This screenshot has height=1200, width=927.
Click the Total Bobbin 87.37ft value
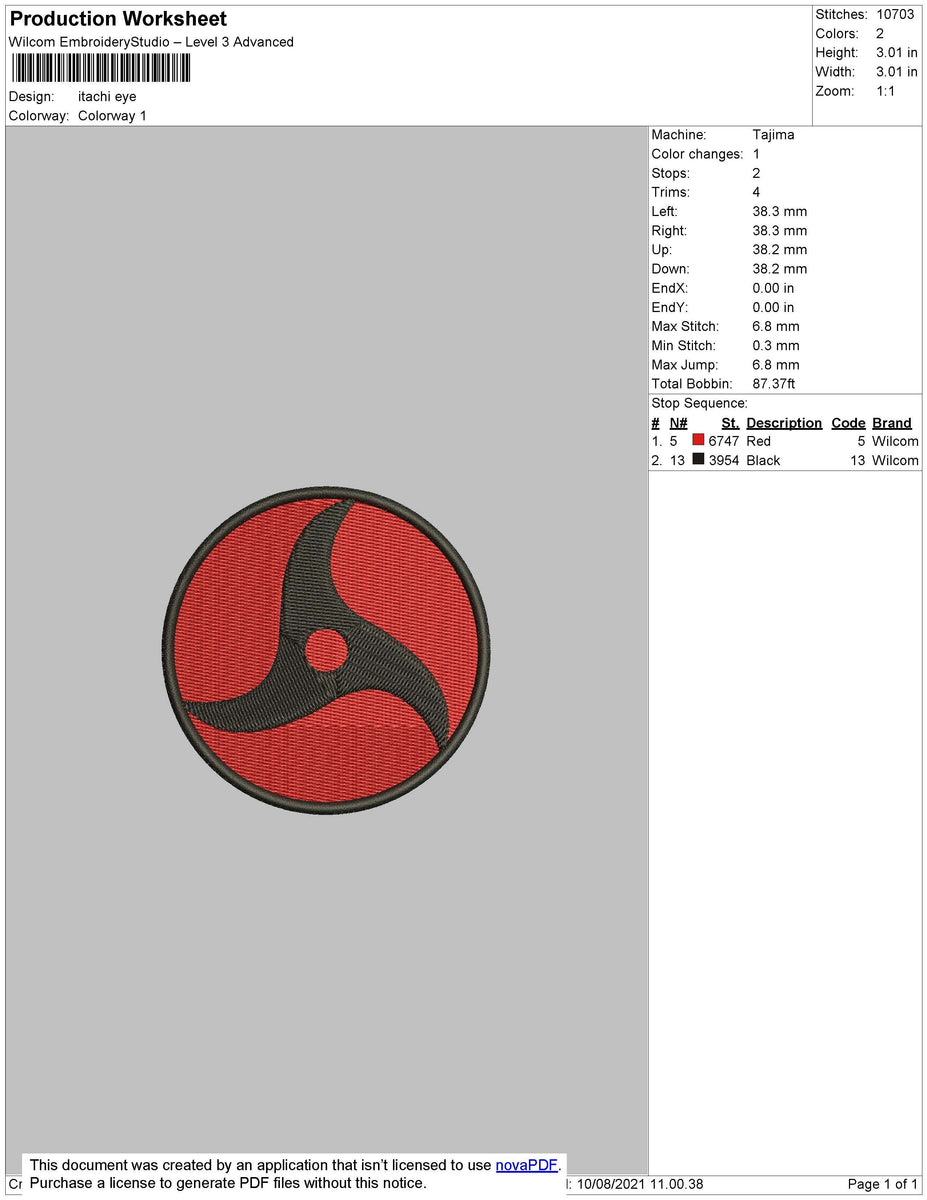pyautogui.click(x=775, y=383)
